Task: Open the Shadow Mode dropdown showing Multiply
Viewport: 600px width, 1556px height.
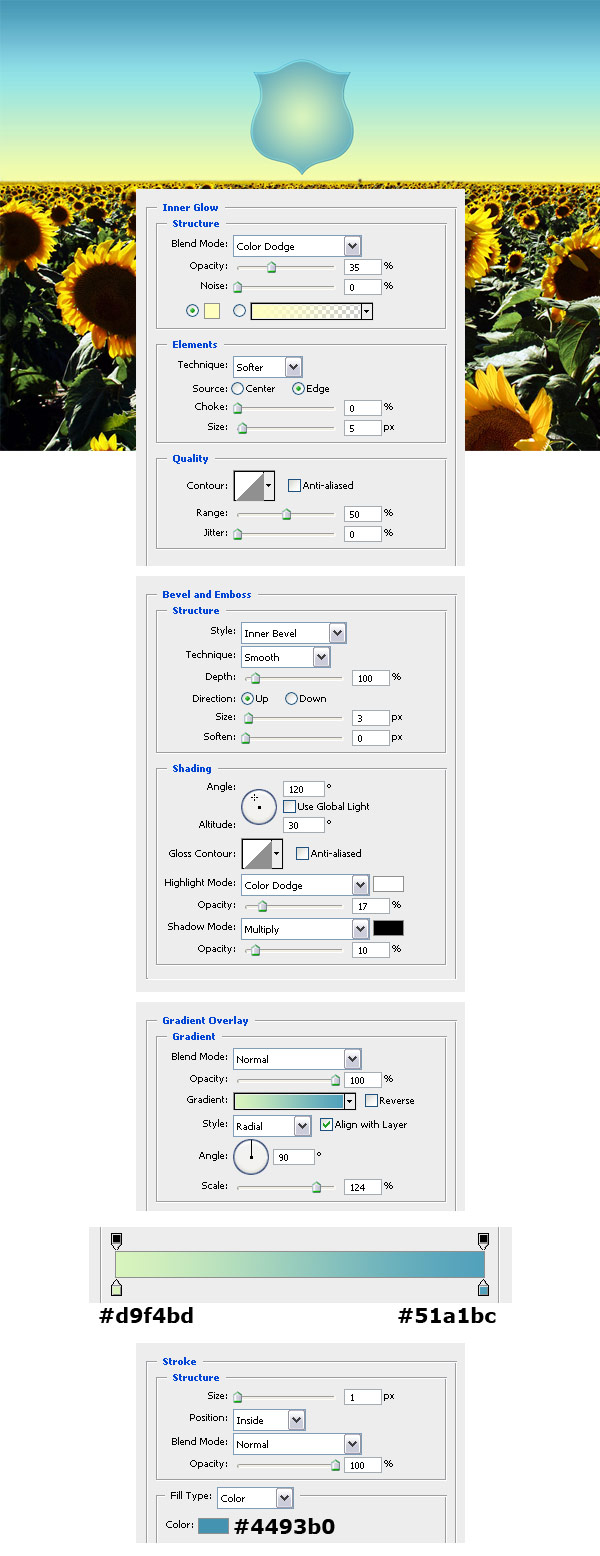Action: (x=305, y=929)
